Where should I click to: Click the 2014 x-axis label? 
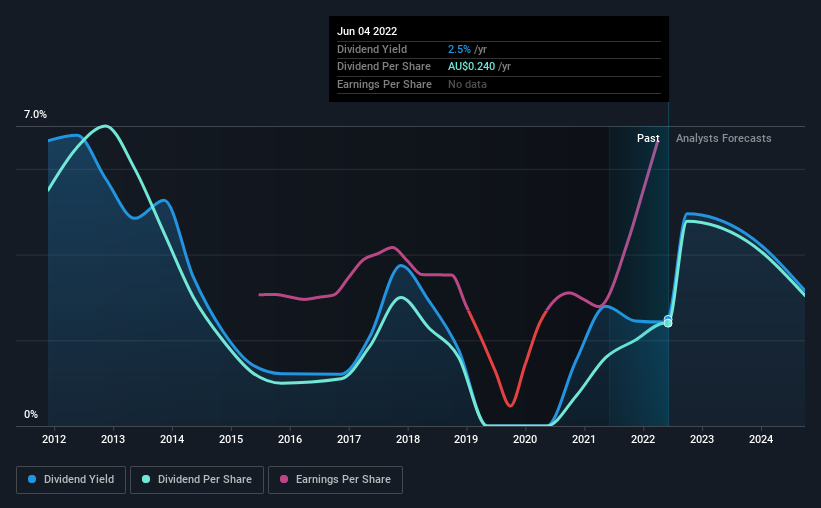(x=172, y=439)
